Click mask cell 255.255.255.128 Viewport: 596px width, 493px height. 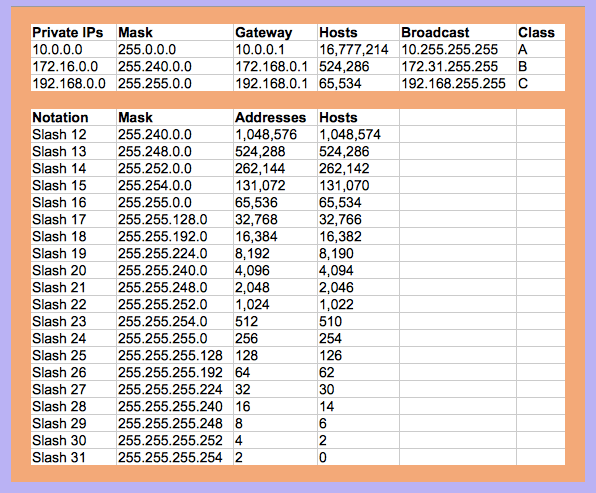(x=175, y=355)
